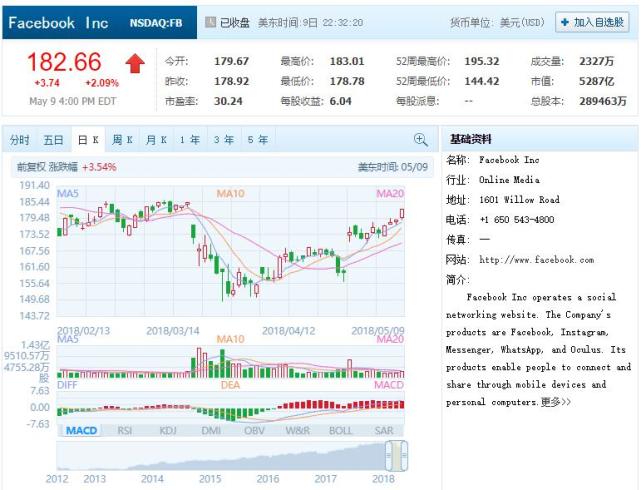Click the 最高价 value 183.01

(x=347, y=61)
